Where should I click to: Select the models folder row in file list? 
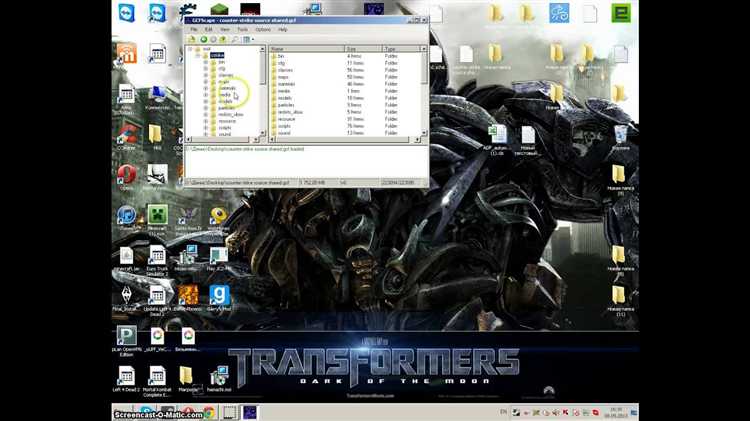click(345, 98)
